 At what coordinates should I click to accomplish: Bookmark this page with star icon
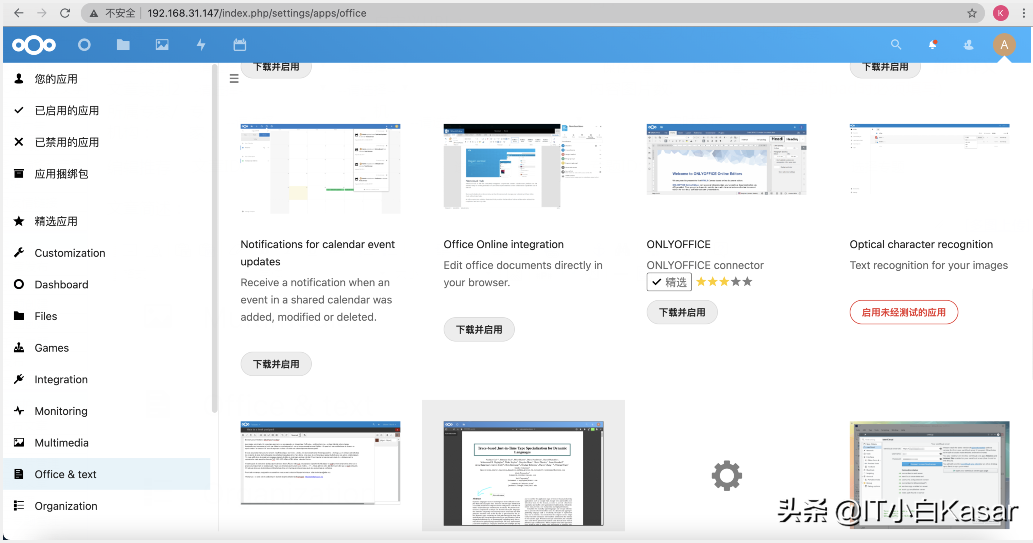972,13
